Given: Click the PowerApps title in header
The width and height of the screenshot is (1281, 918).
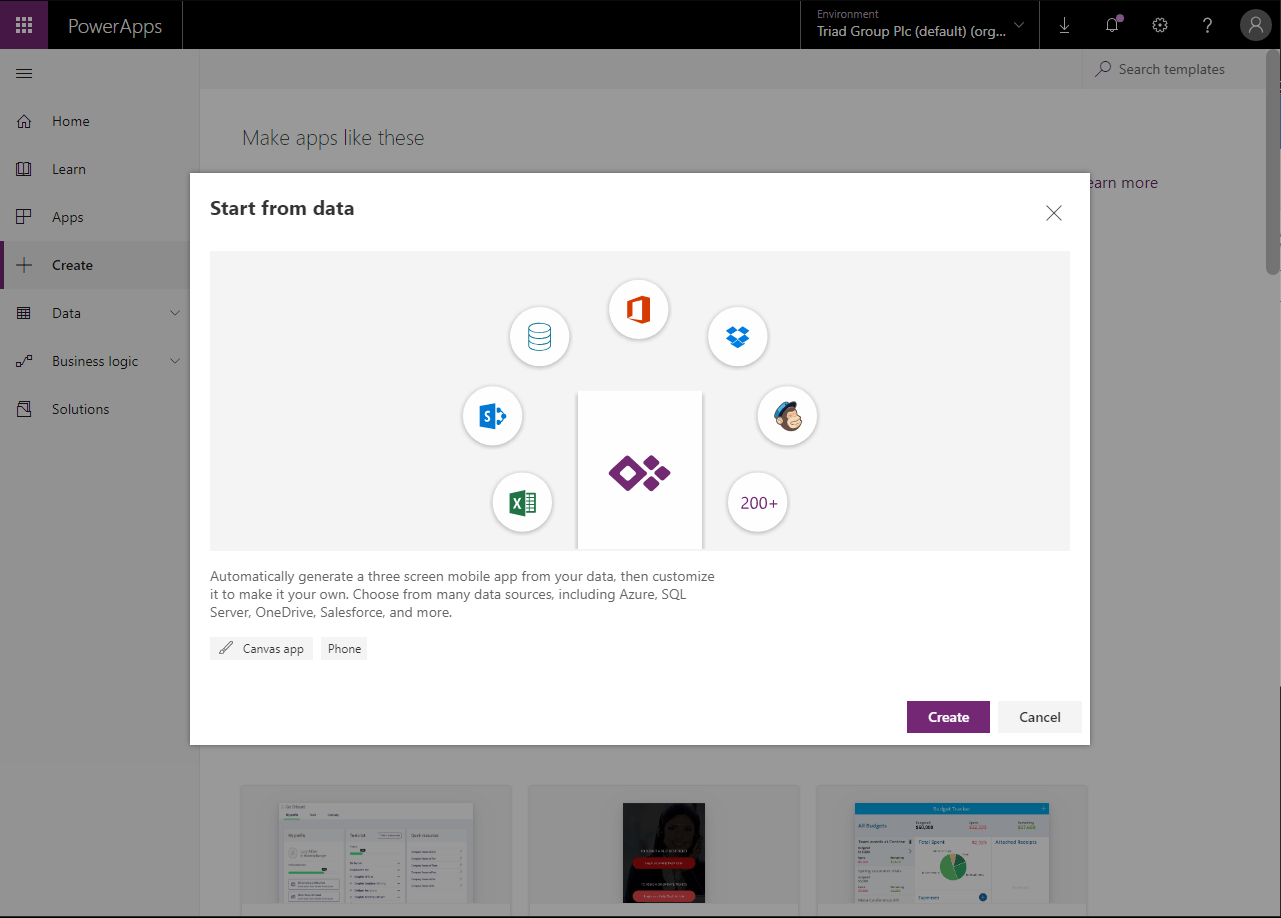Looking at the screenshot, I should click(115, 25).
